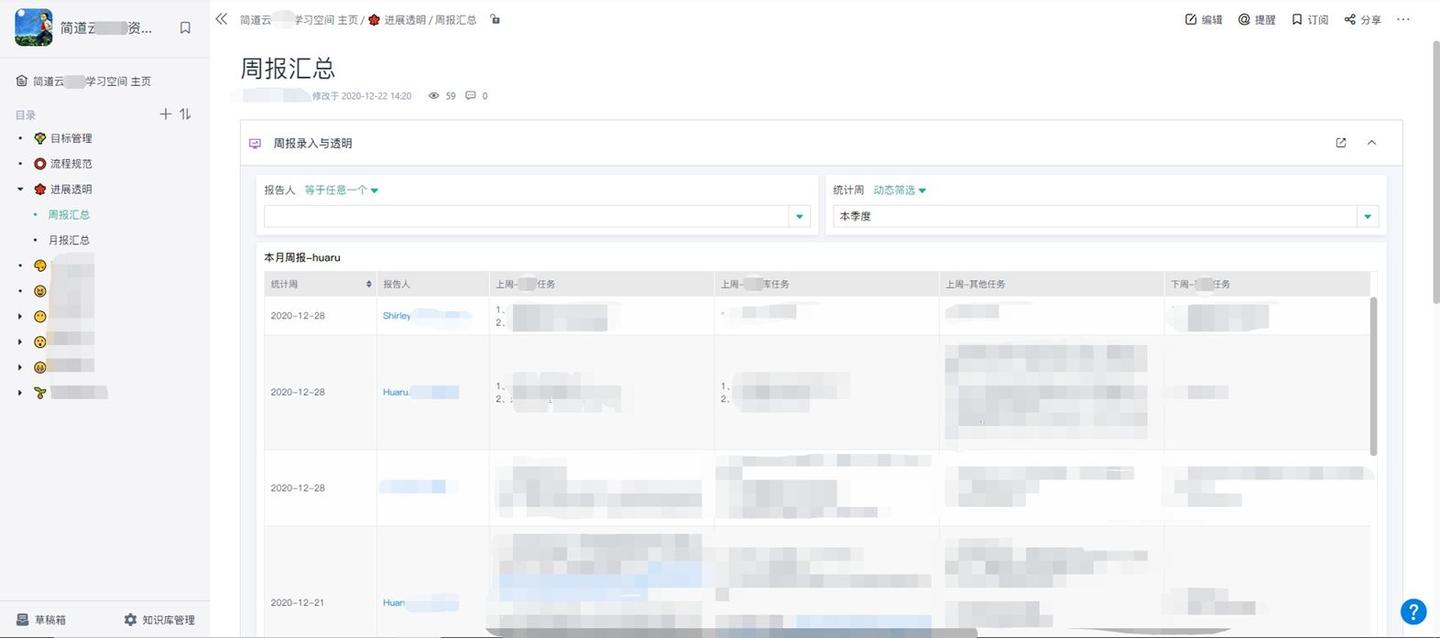Click the comment count icon
1440x638 pixels.
(471, 96)
